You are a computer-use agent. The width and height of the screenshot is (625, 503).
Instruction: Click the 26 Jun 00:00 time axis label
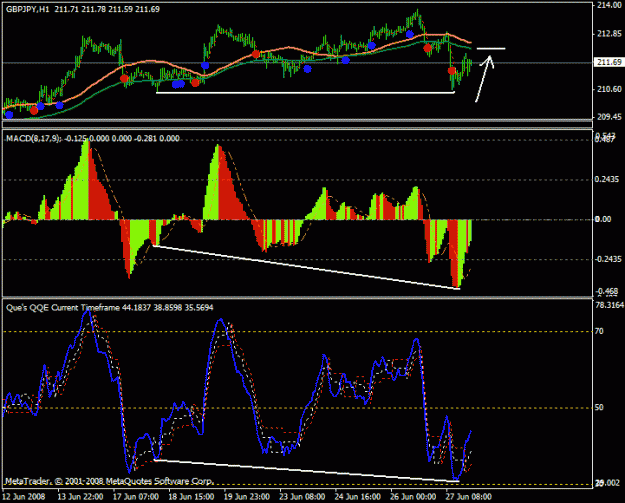[x=413, y=497]
